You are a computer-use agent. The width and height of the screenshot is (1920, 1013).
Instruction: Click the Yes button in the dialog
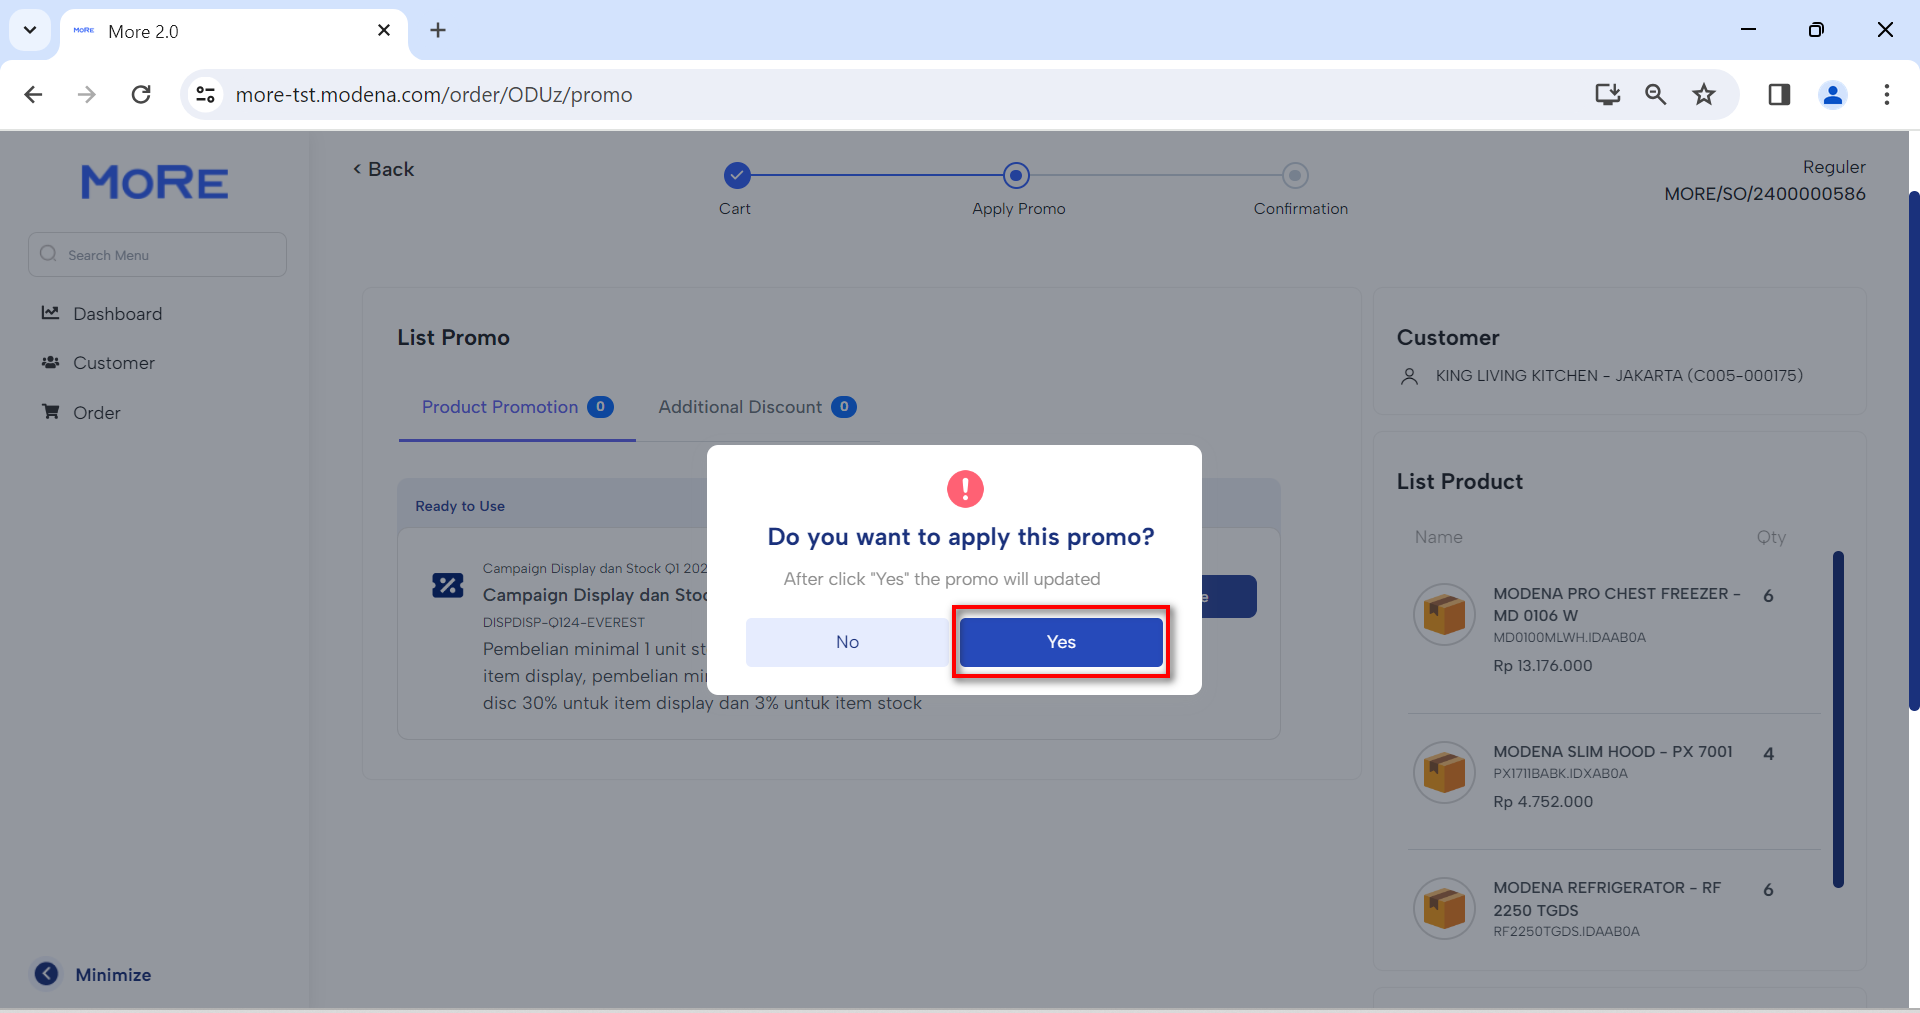coord(1060,642)
